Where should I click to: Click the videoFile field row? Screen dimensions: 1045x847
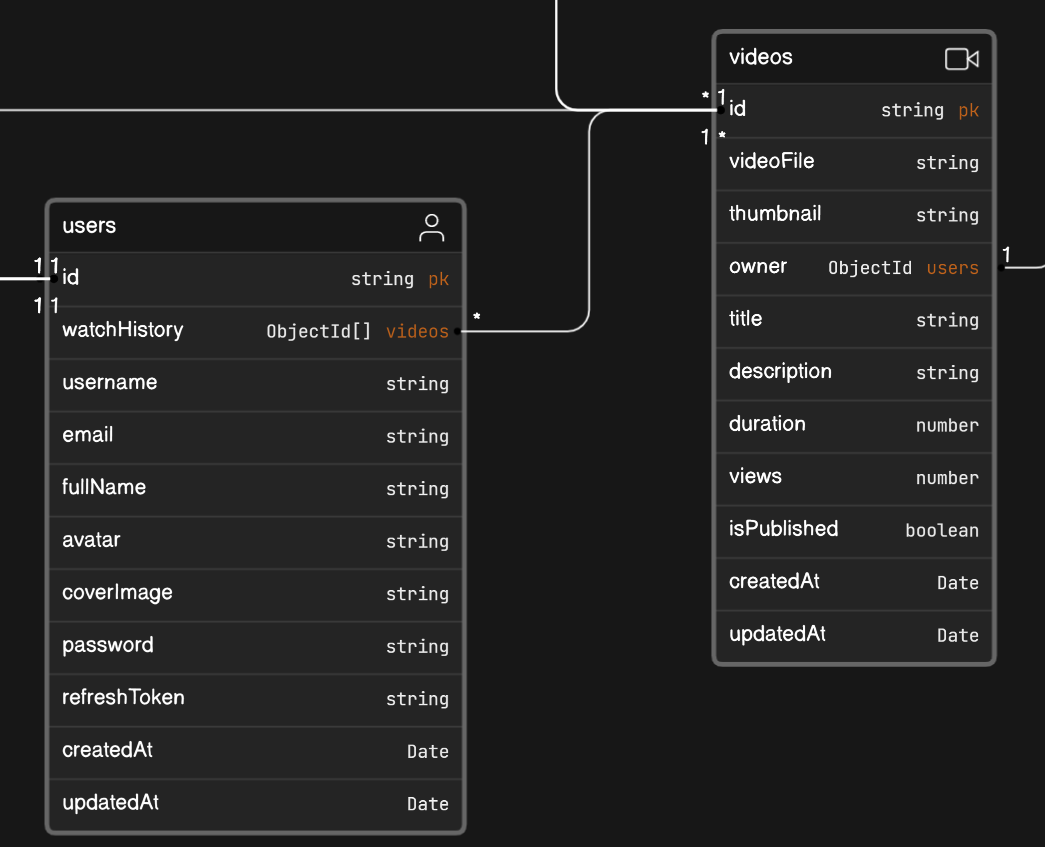pos(771,161)
